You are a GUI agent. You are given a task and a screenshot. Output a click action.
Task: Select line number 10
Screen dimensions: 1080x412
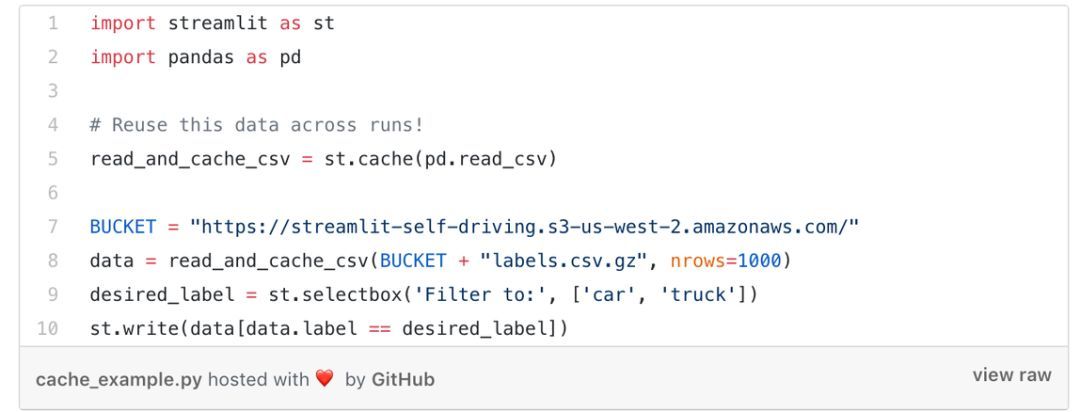click(x=48, y=329)
